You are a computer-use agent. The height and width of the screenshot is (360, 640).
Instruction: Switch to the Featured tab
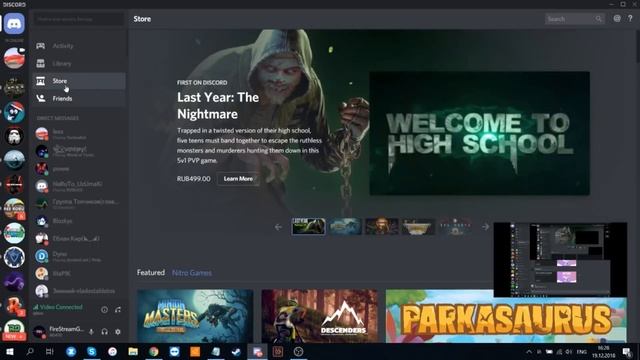click(x=151, y=273)
